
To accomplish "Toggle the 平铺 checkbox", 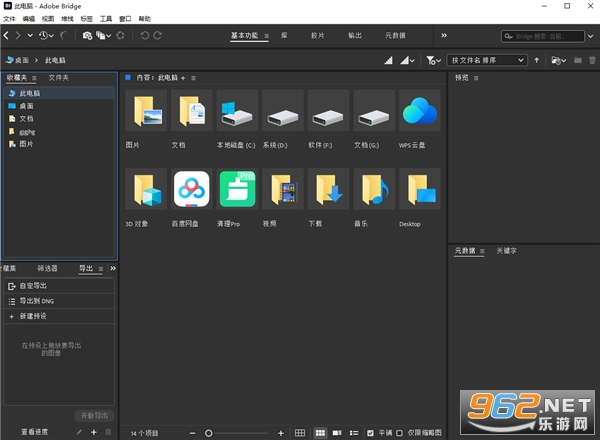I will (370, 433).
